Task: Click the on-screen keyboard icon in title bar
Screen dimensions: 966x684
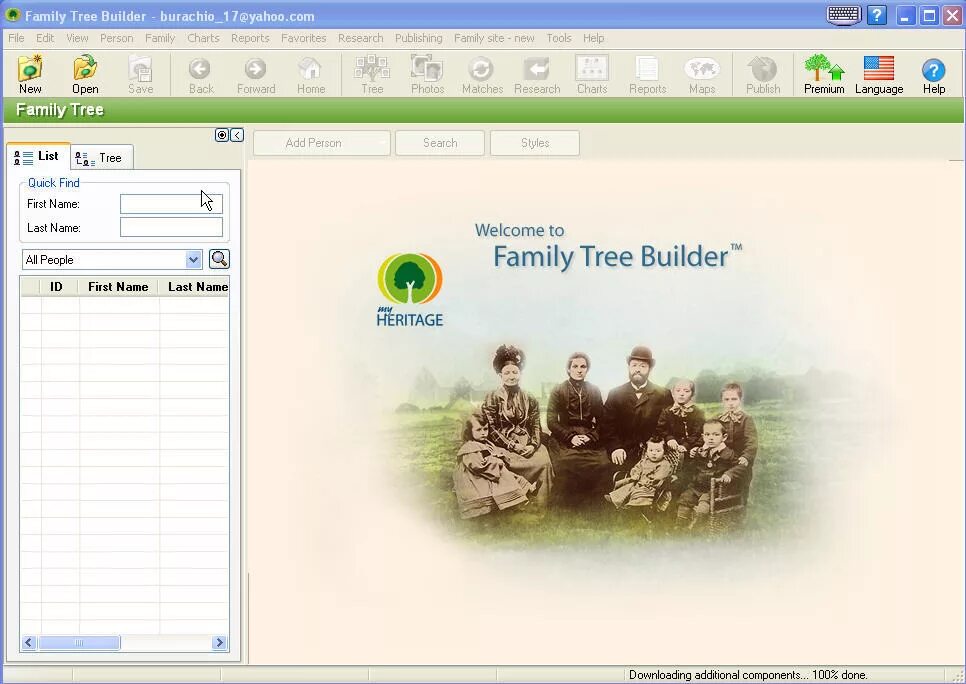Action: pyautogui.click(x=843, y=15)
